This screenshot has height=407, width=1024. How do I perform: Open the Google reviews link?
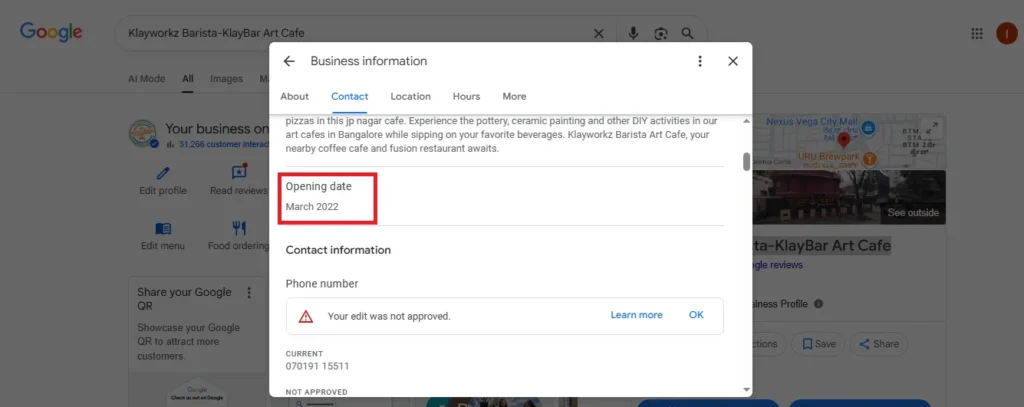point(777,265)
